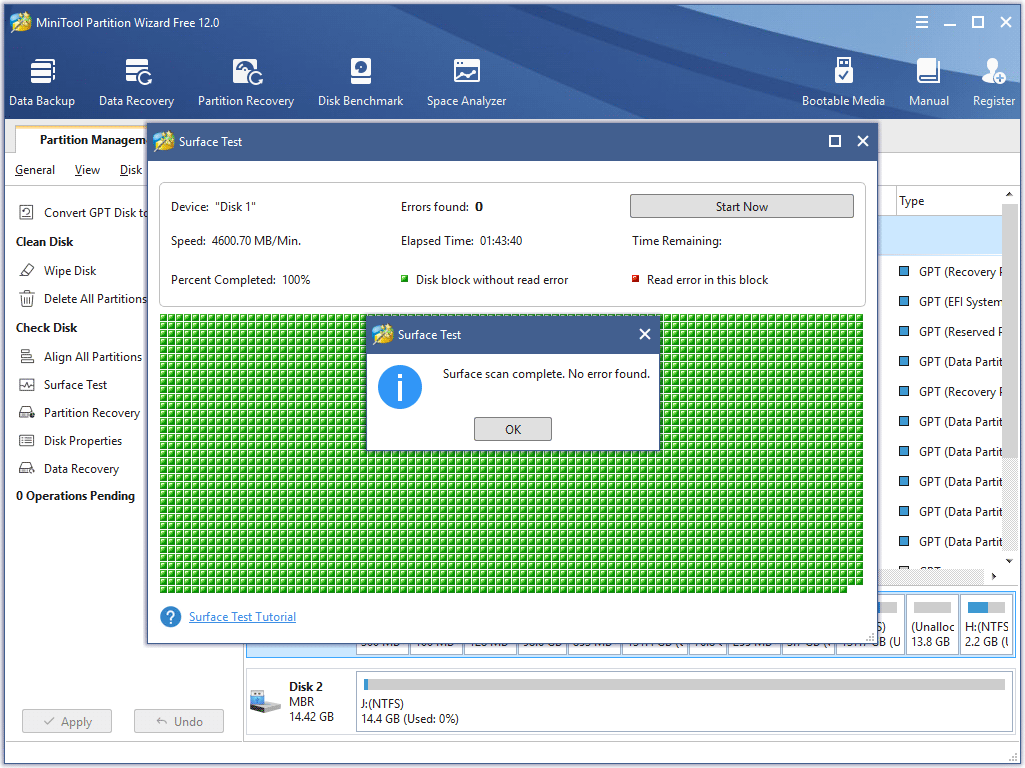
Task: Click the Apply button
Action: tap(67, 722)
